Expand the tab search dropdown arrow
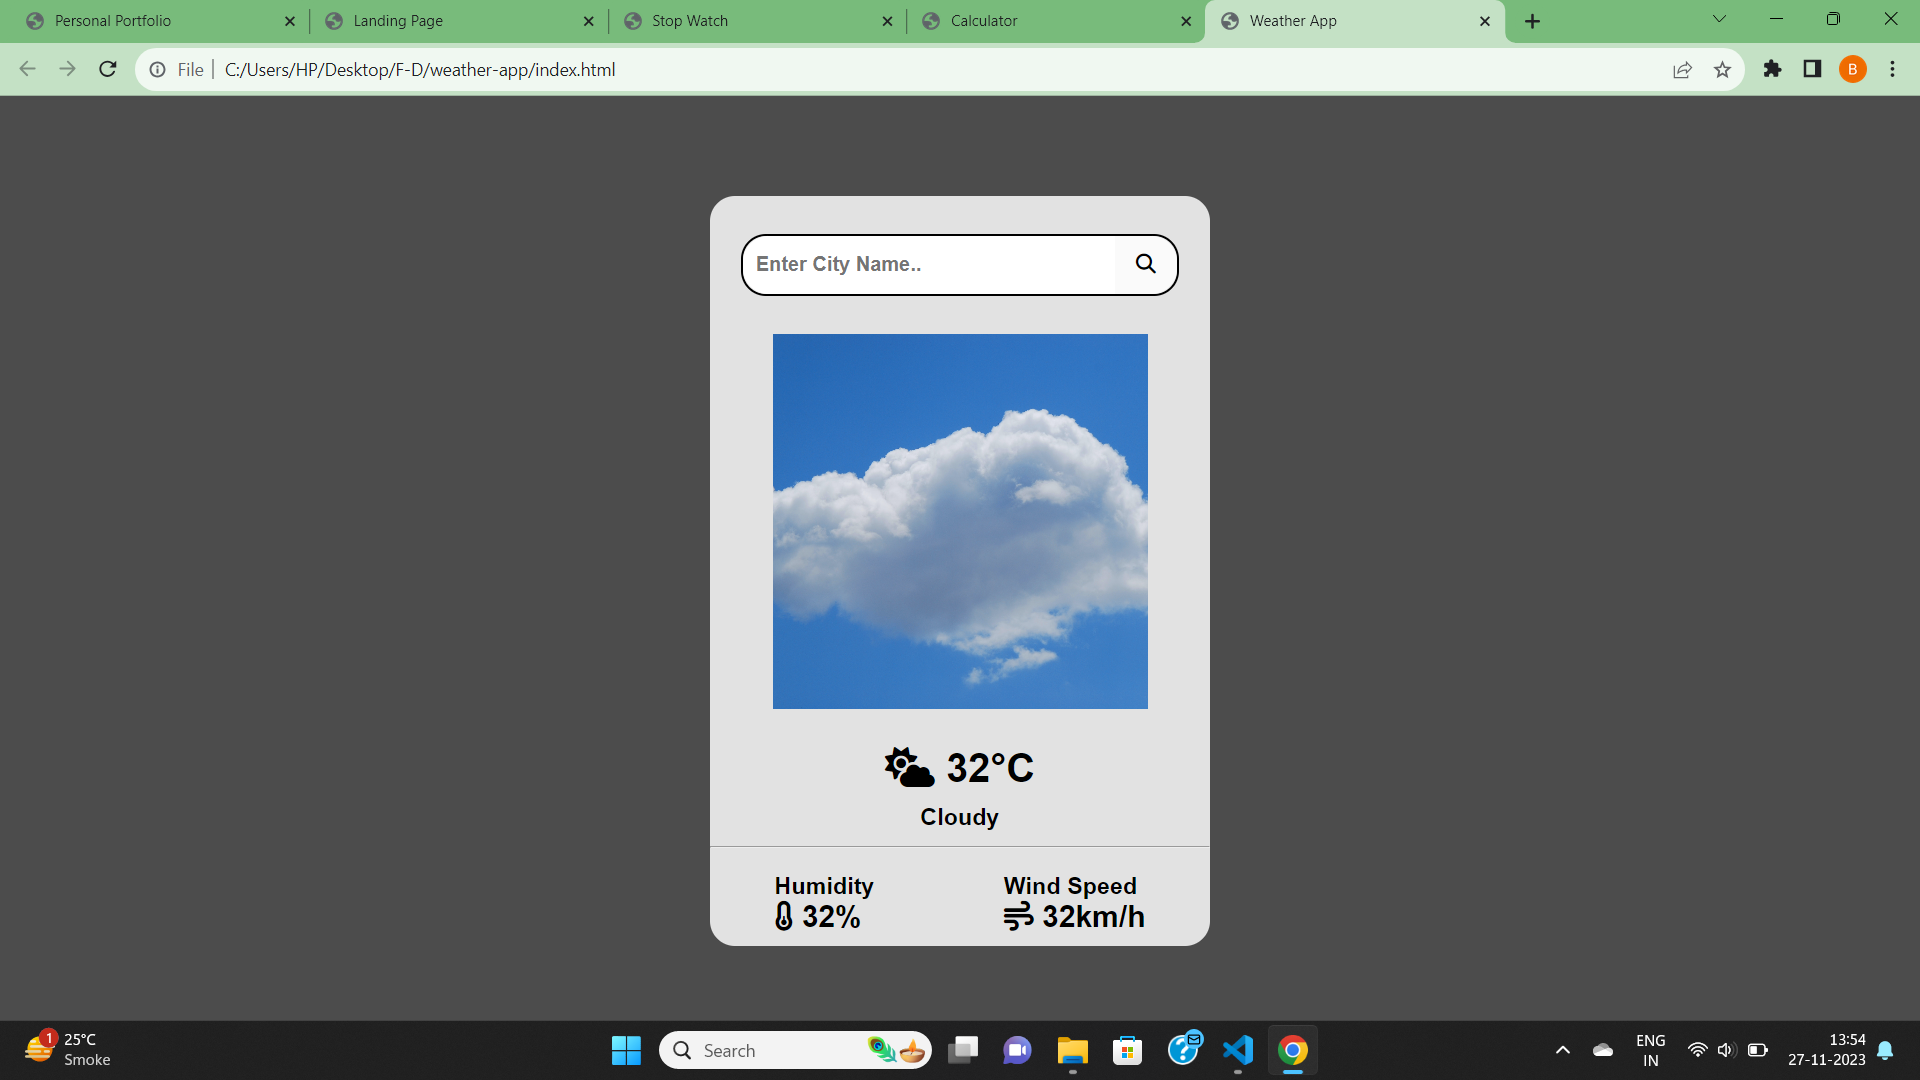 [1719, 19]
